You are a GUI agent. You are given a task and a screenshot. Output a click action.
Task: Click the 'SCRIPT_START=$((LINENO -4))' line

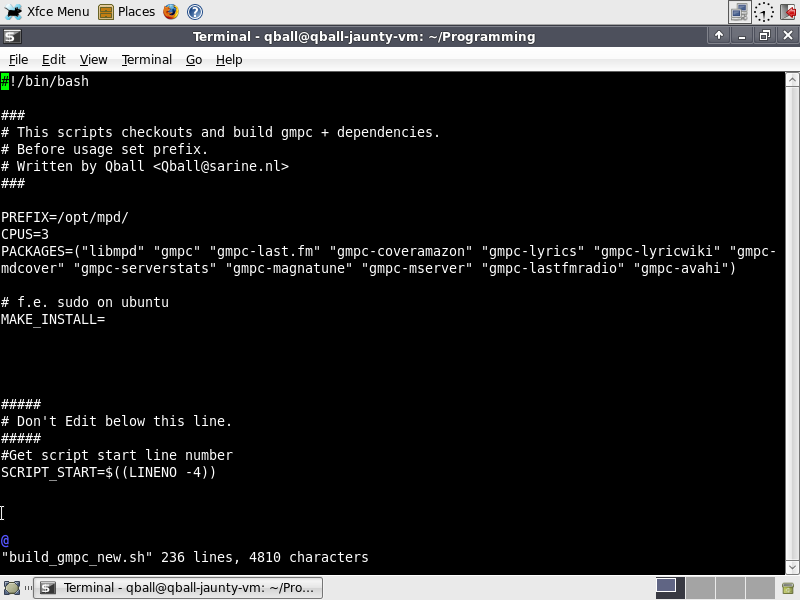point(109,472)
